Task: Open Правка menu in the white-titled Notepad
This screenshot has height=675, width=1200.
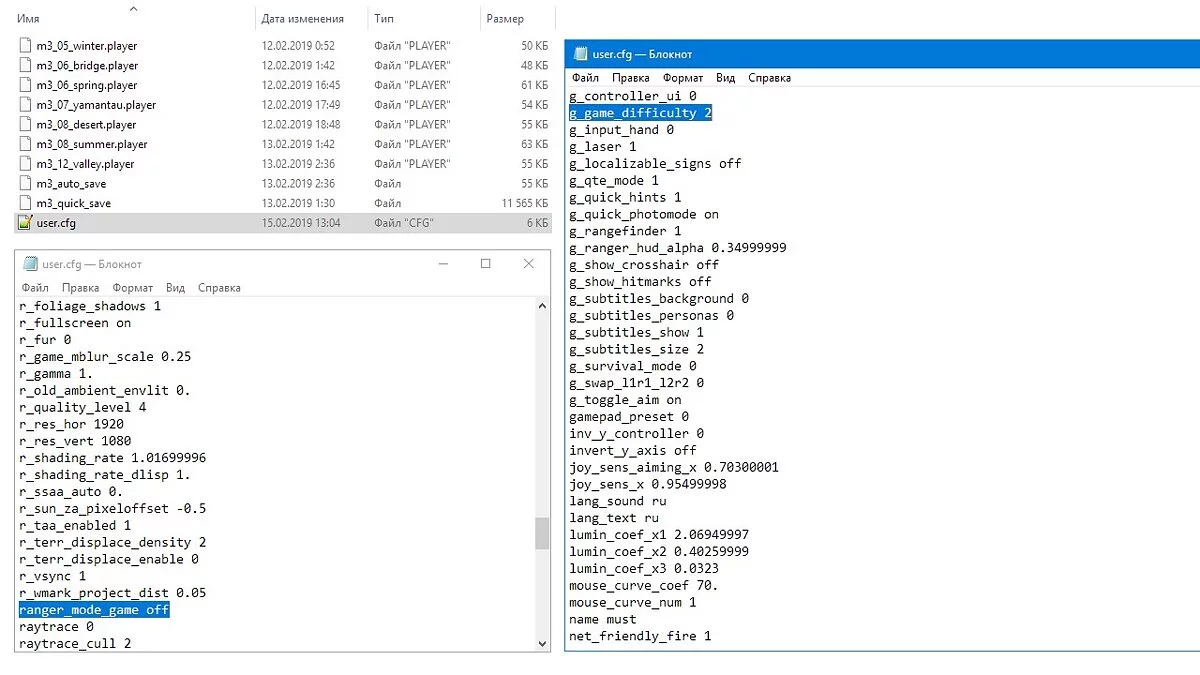Action: click(81, 288)
